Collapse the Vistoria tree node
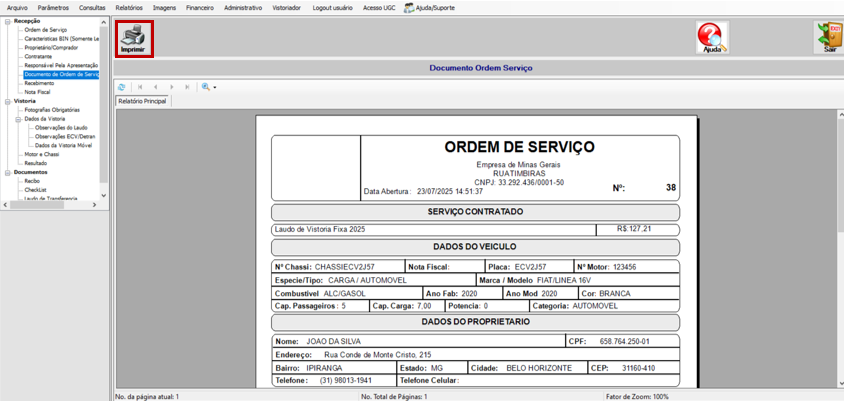 (x=8, y=101)
